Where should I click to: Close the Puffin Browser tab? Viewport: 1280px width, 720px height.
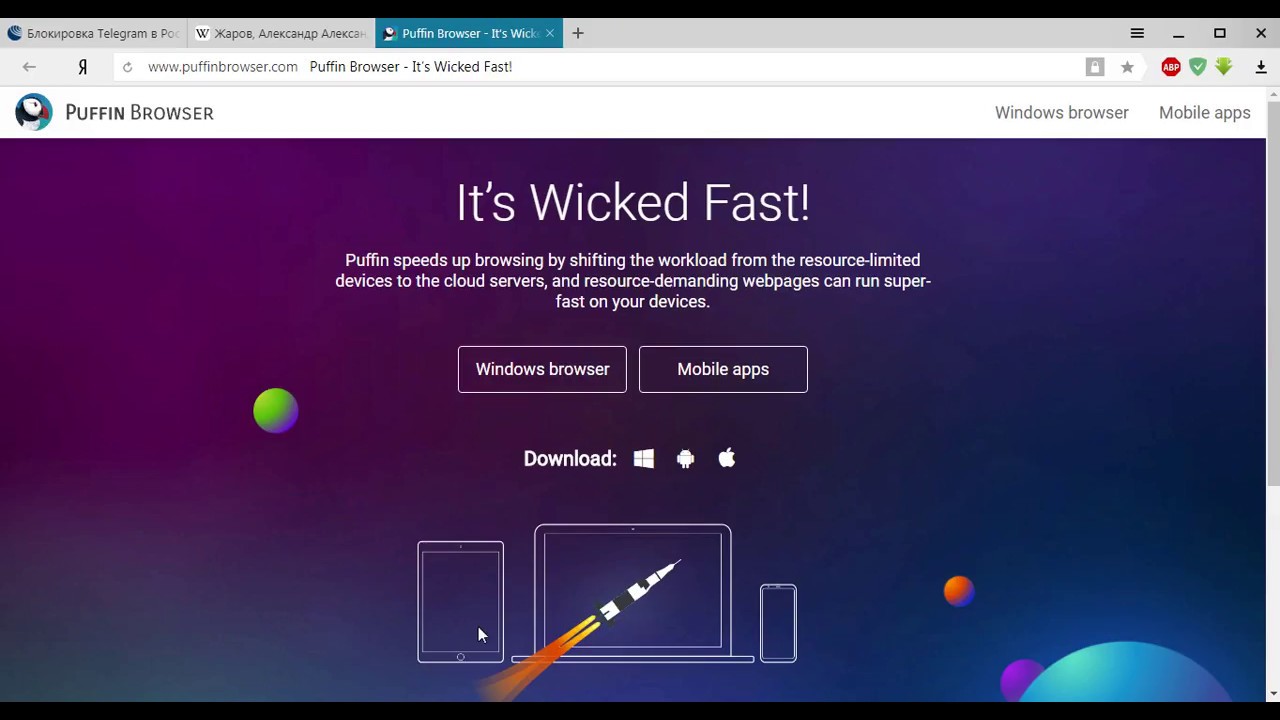[550, 33]
